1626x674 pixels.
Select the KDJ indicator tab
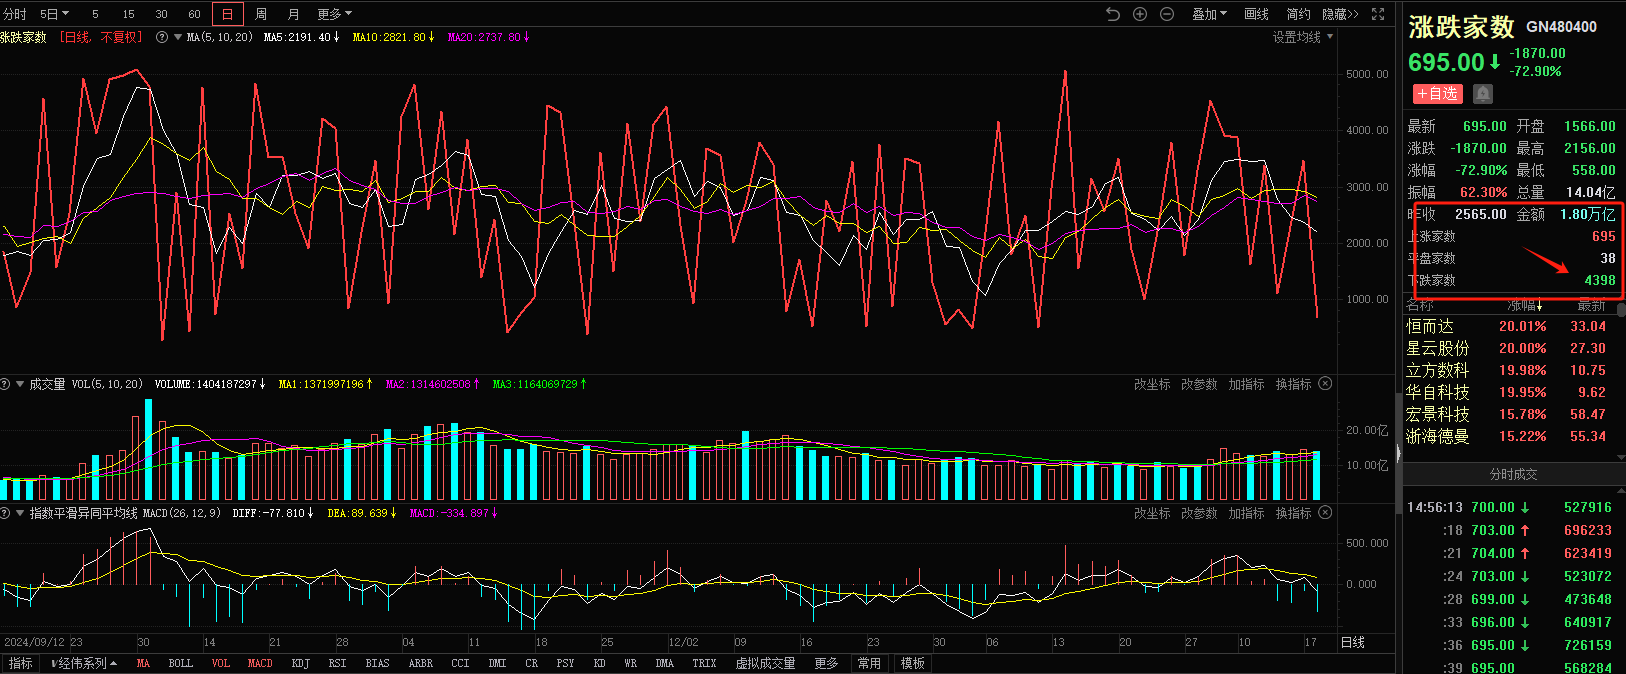[300, 663]
